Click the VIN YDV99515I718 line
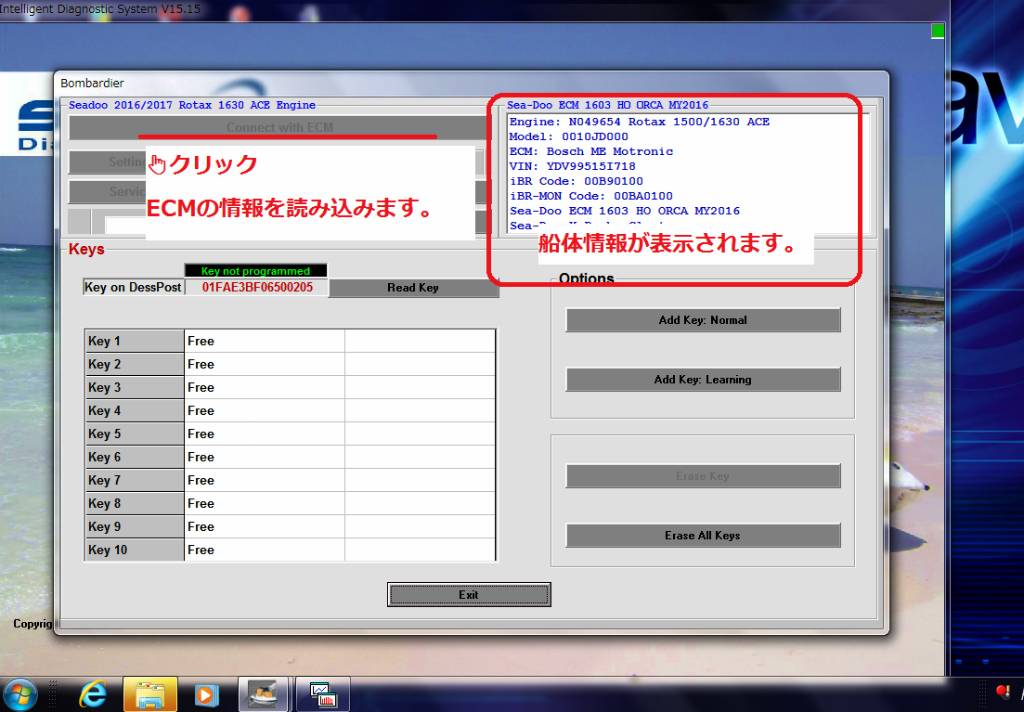The height and width of the screenshot is (712, 1024). [x=572, y=167]
